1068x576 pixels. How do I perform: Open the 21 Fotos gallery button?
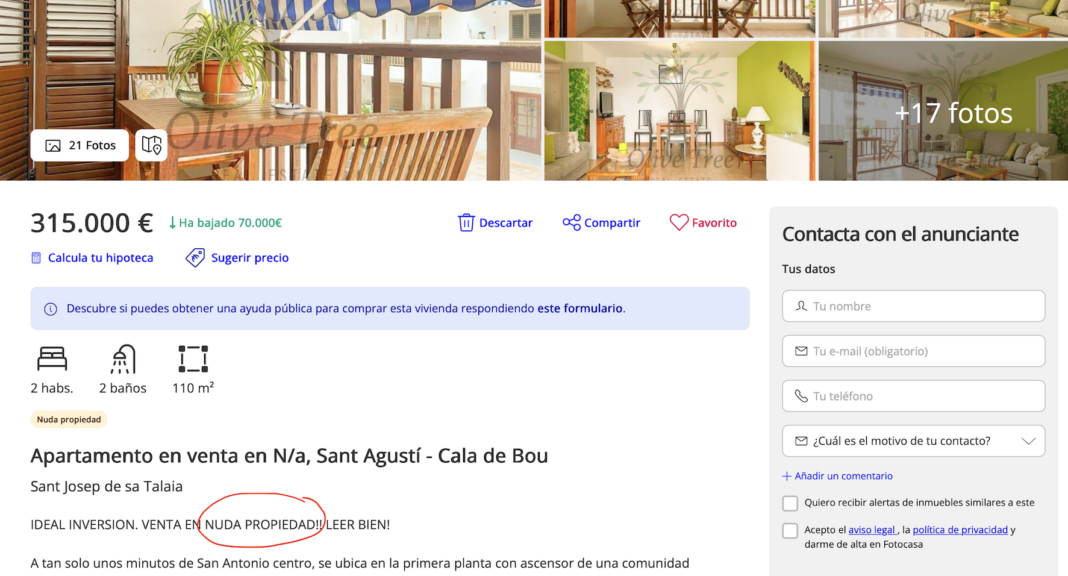80,145
